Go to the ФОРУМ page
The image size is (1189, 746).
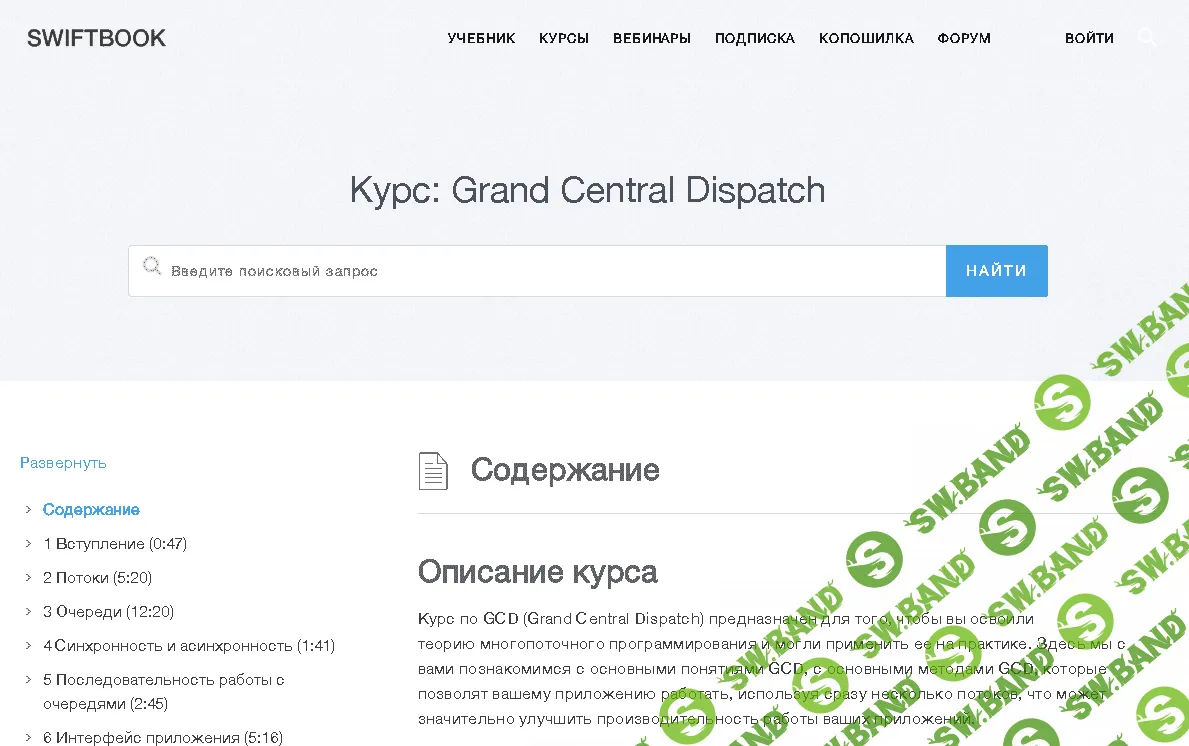click(x=963, y=37)
